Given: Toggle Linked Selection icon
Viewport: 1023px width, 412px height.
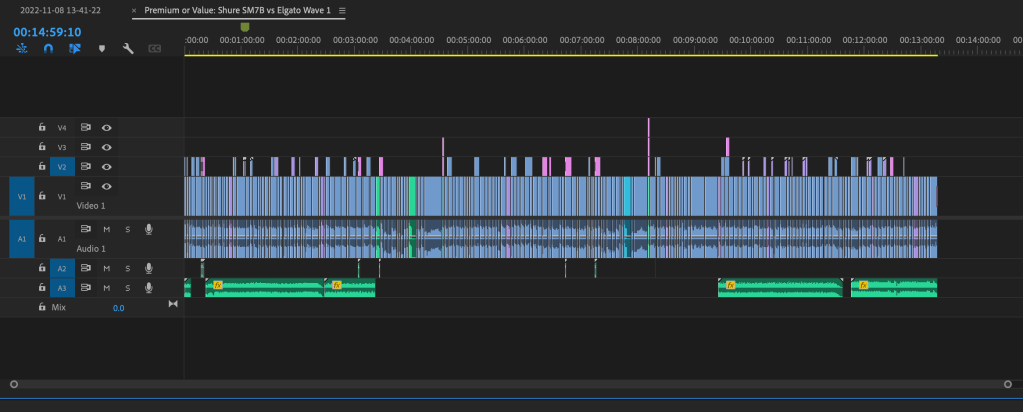Looking at the screenshot, I should coord(74,48).
